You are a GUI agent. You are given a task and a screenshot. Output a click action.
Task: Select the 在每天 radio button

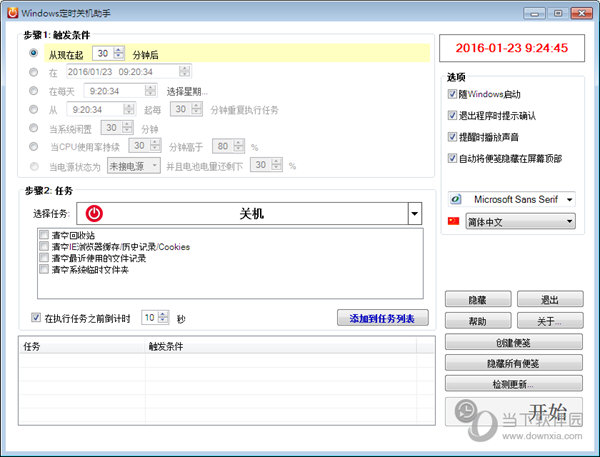coord(34,91)
